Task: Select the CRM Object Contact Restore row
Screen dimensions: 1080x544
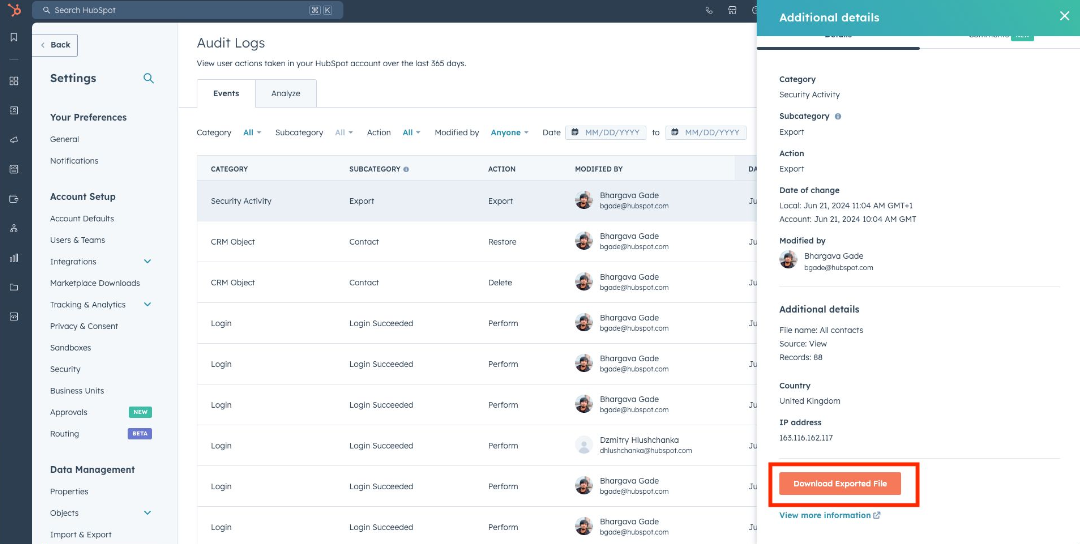Action: coord(477,242)
